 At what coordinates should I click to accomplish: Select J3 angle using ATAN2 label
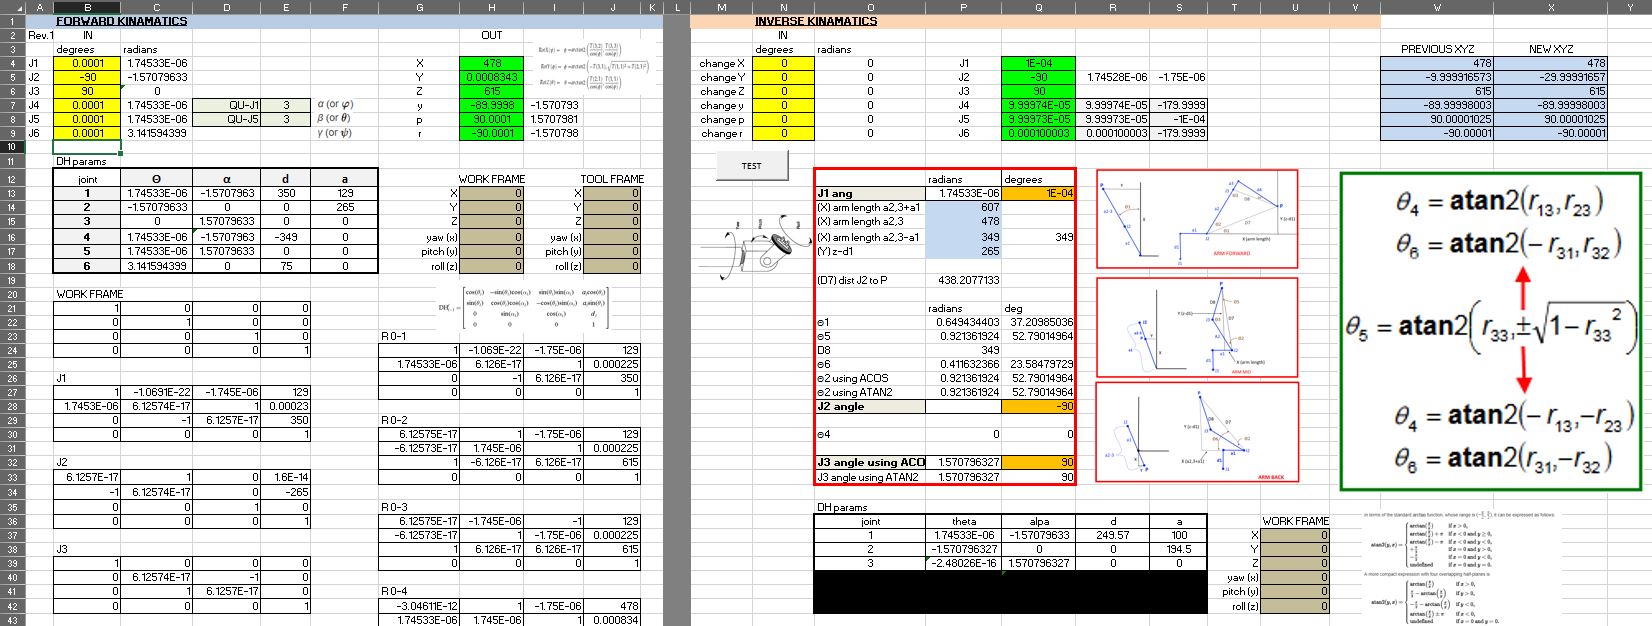[870, 477]
